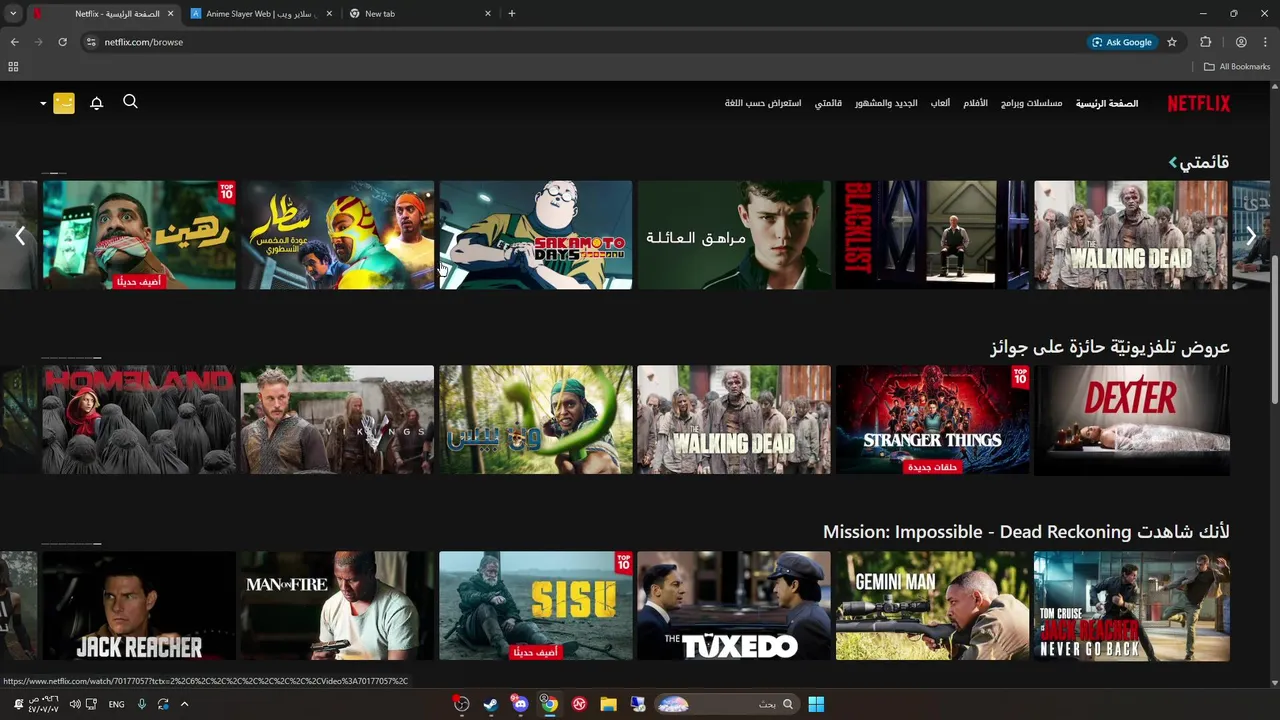The image size is (1280, 720).
Task: Open Sakamoto Days thumbnail
Action: [x=536, y=235]
